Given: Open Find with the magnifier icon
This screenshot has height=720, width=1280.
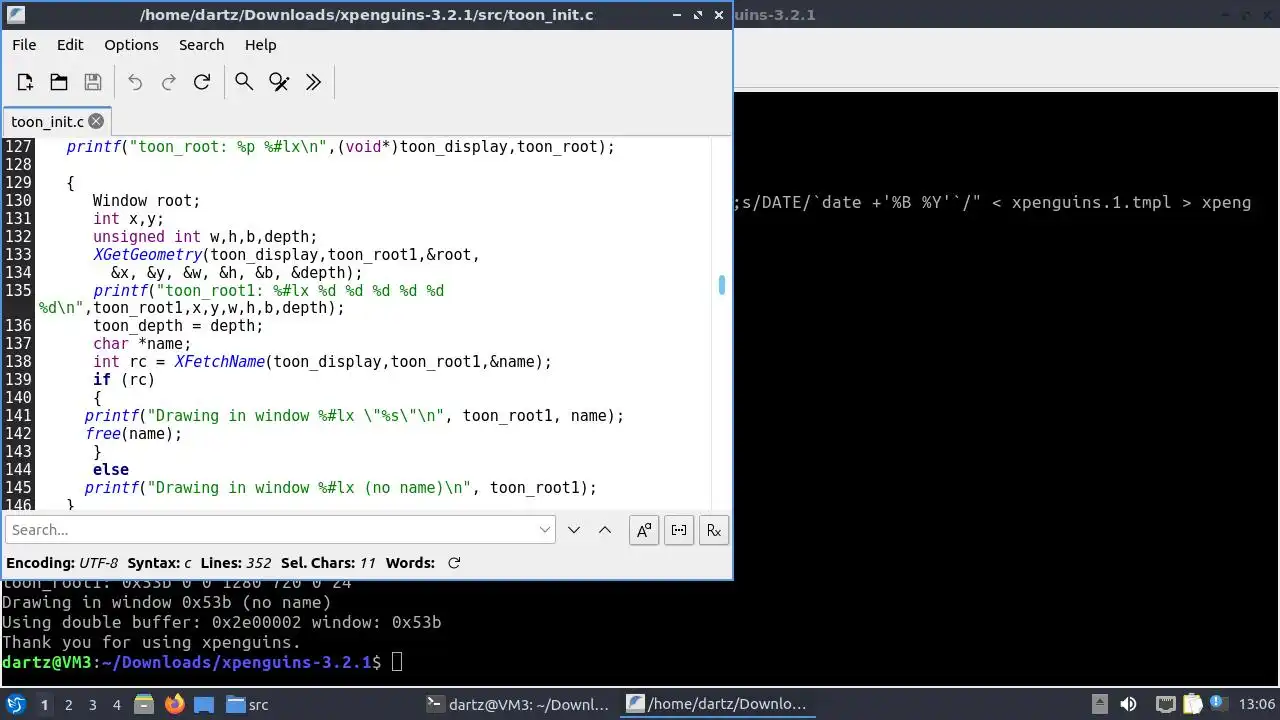Looking at the screenshot, I should [x=244, y=82].
